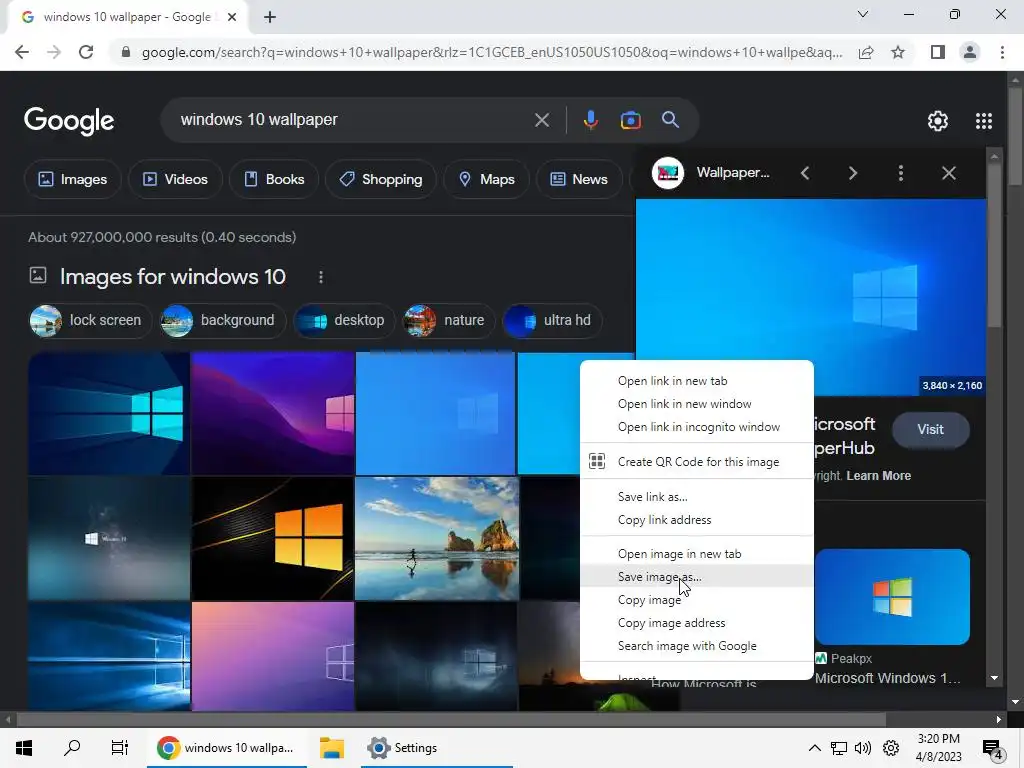Open options next to Images for windows 10

[x=321, y=277]
